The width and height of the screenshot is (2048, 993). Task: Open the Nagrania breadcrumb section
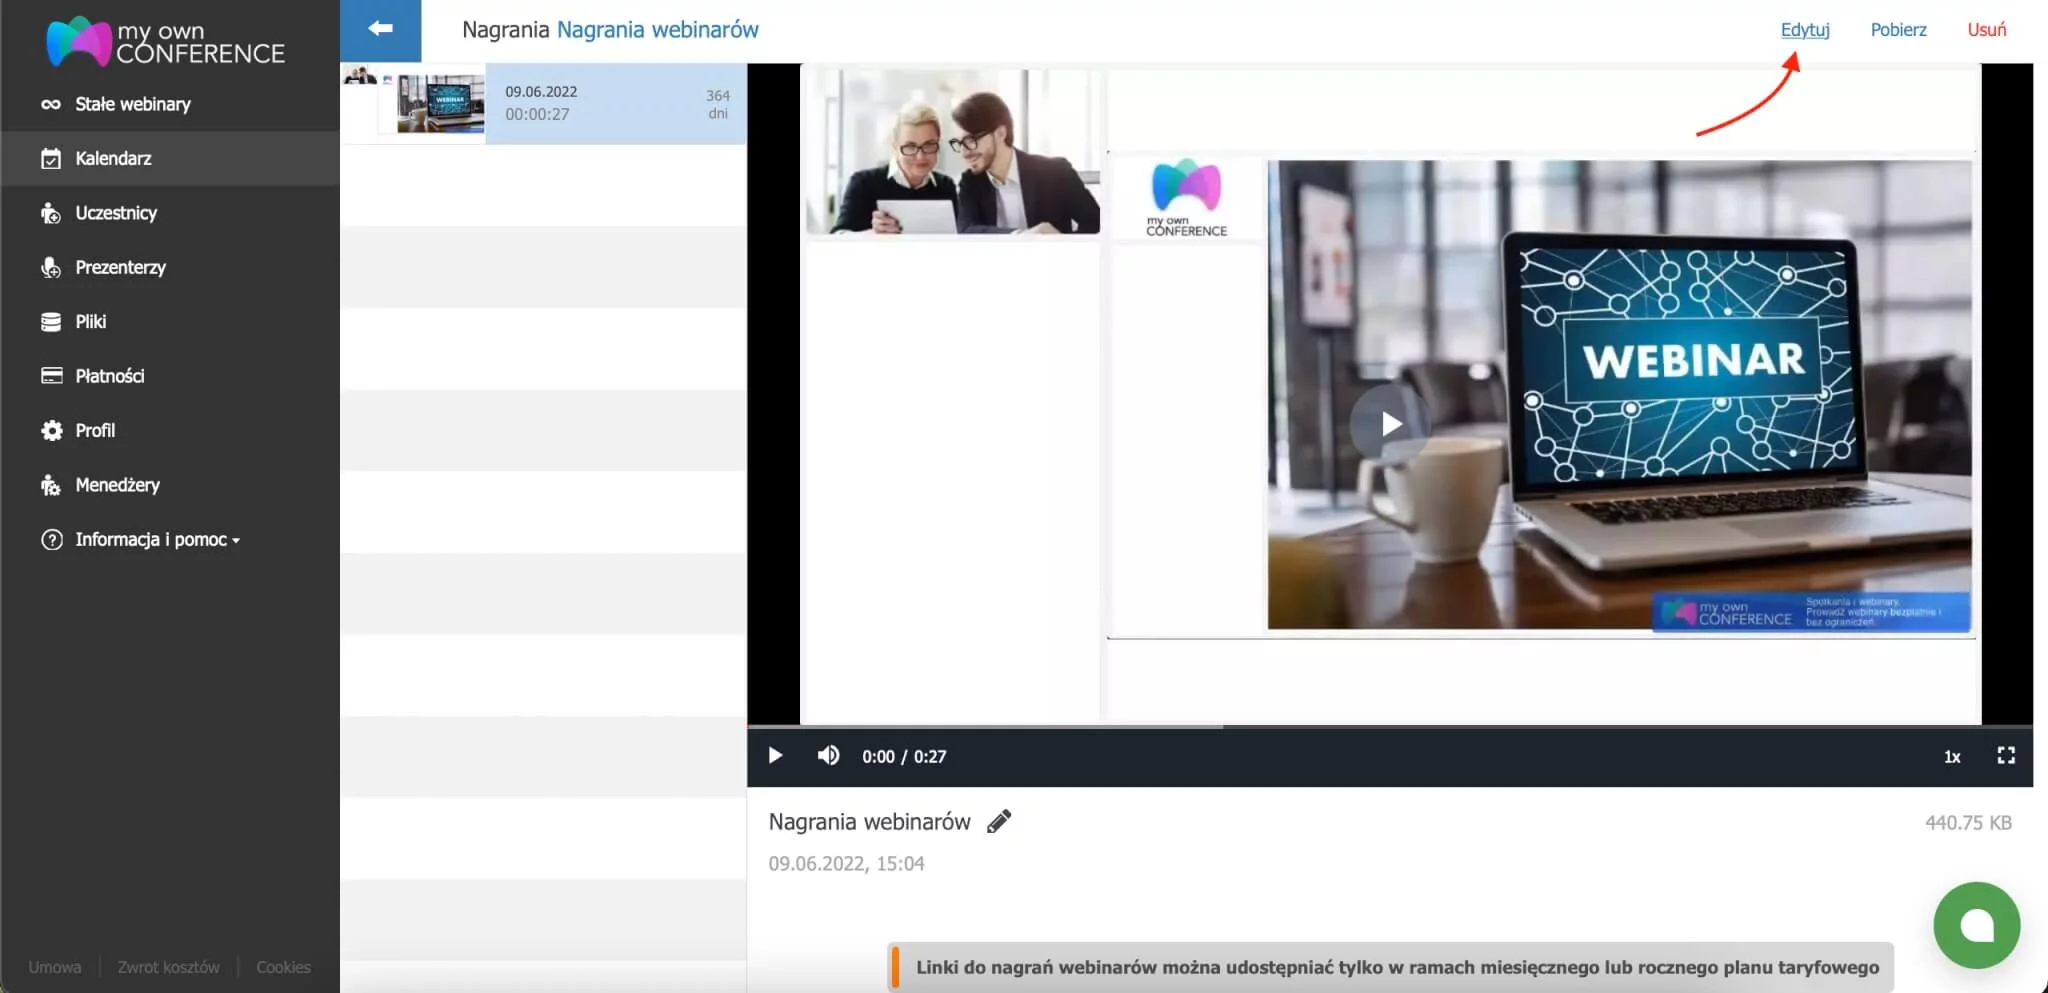click(504, 29)
